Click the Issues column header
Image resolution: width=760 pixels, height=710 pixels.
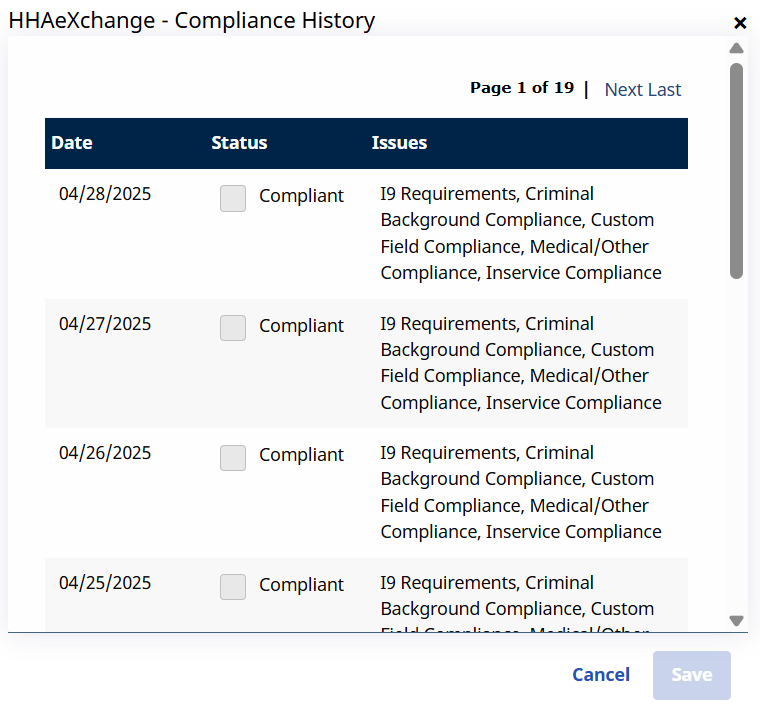pyautogui.click(x=399, y=143)
